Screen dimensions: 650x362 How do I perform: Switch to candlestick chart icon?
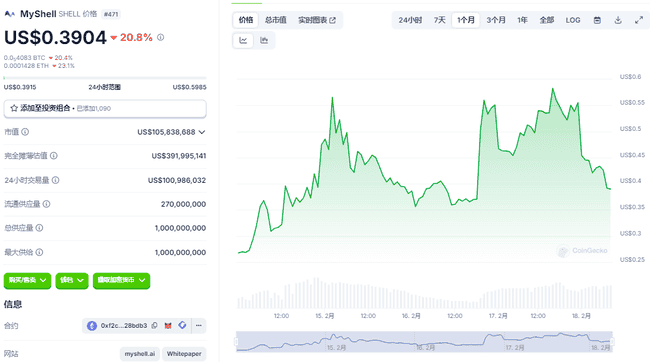(x=264, y=40)
